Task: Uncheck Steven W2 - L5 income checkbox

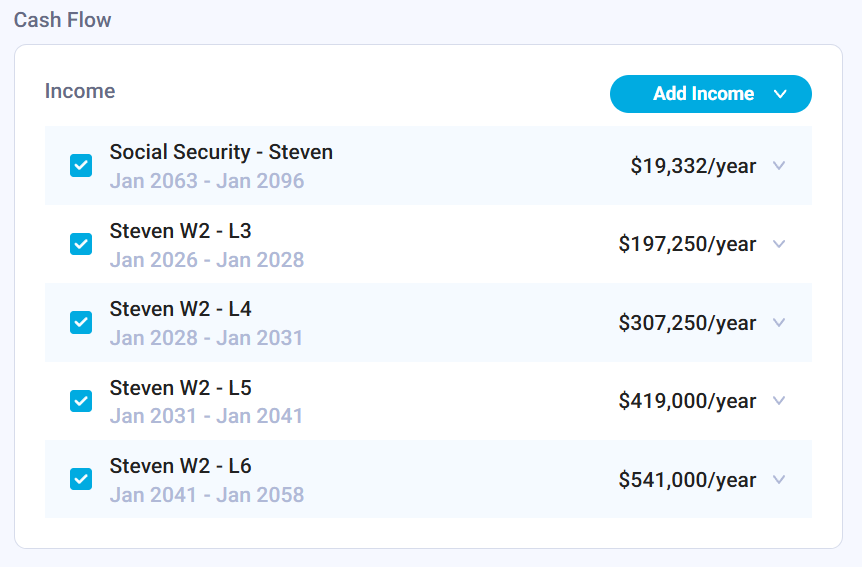Action: pos(81,401)
